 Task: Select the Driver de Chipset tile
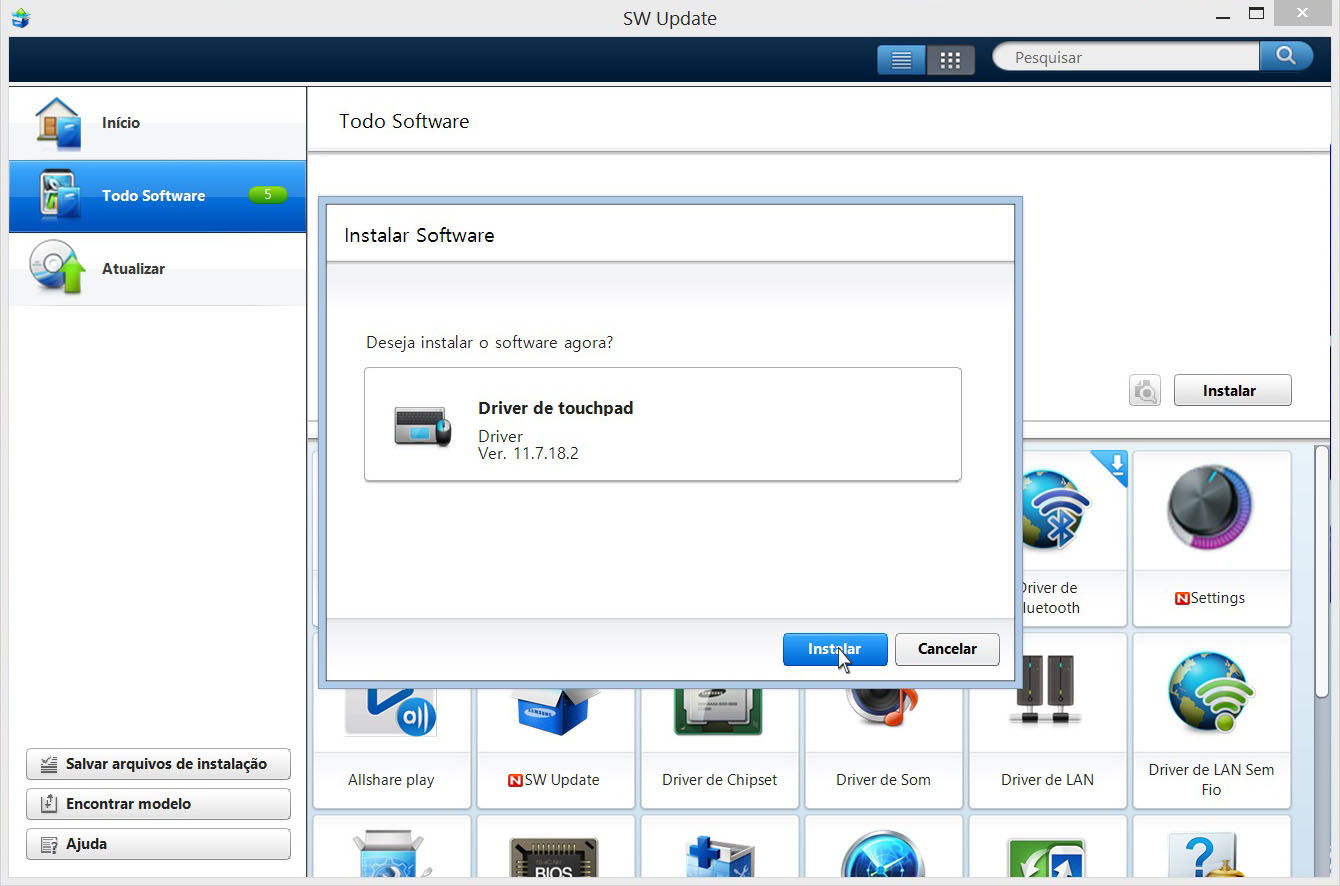tap(720, 748)
